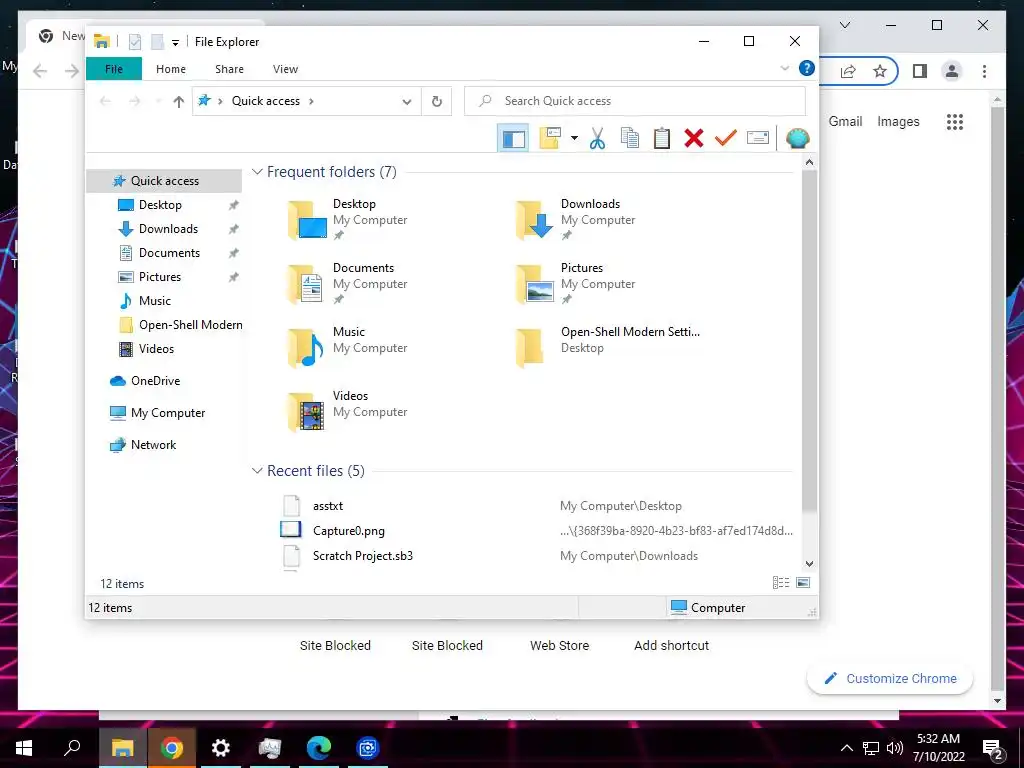Collapse the Recent files group

(257, 471)
